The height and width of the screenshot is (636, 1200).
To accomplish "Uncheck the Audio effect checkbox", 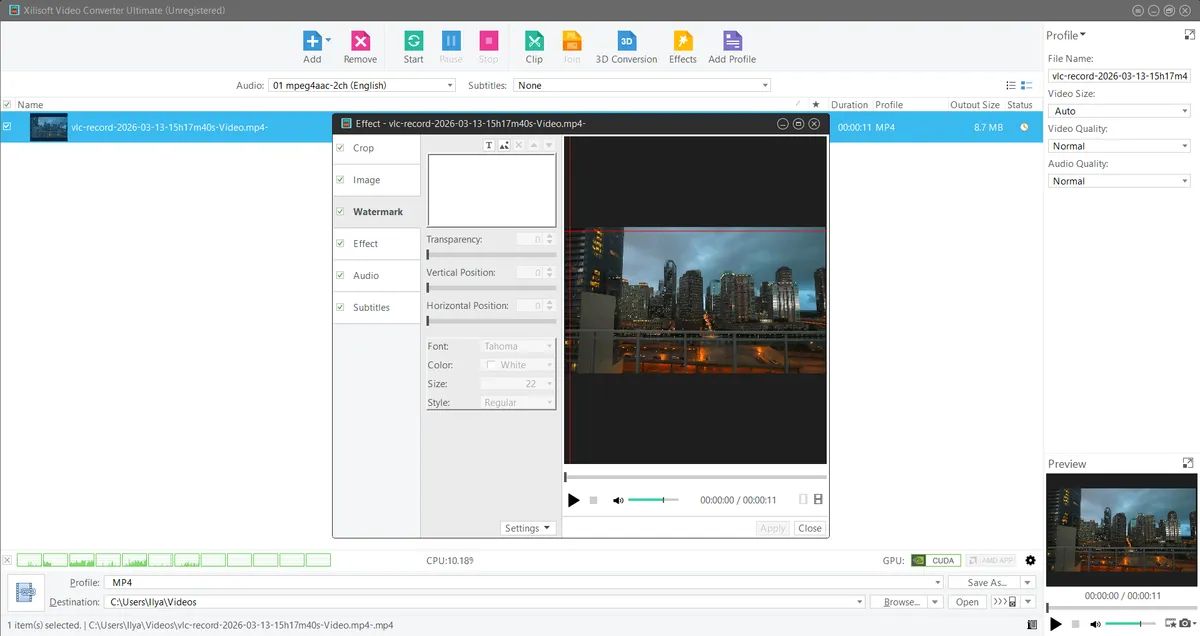I will 341,276.
